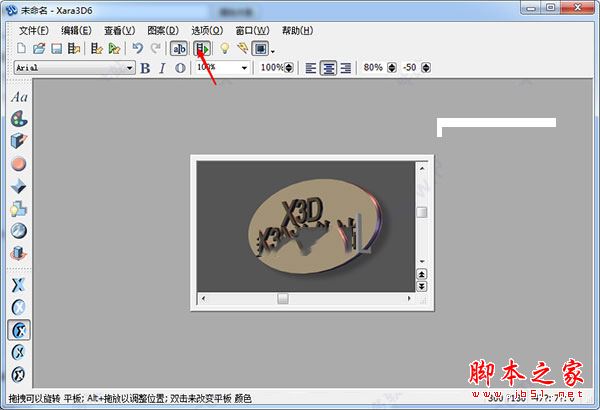Click the horizontal scrollbar thumb in preview
600x410 pixels.
283,298
